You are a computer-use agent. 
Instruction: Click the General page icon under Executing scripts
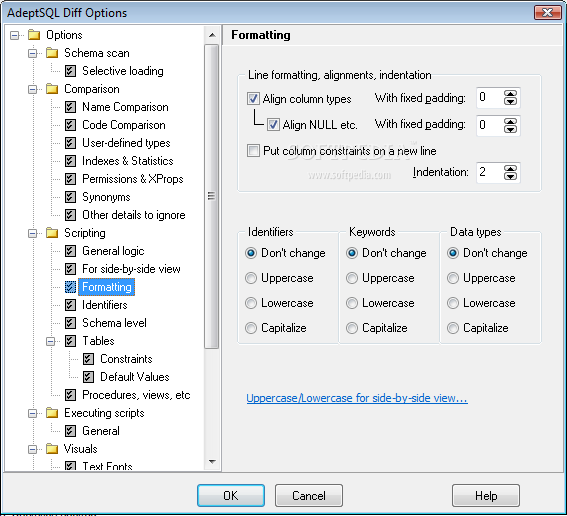click(70, 431)
